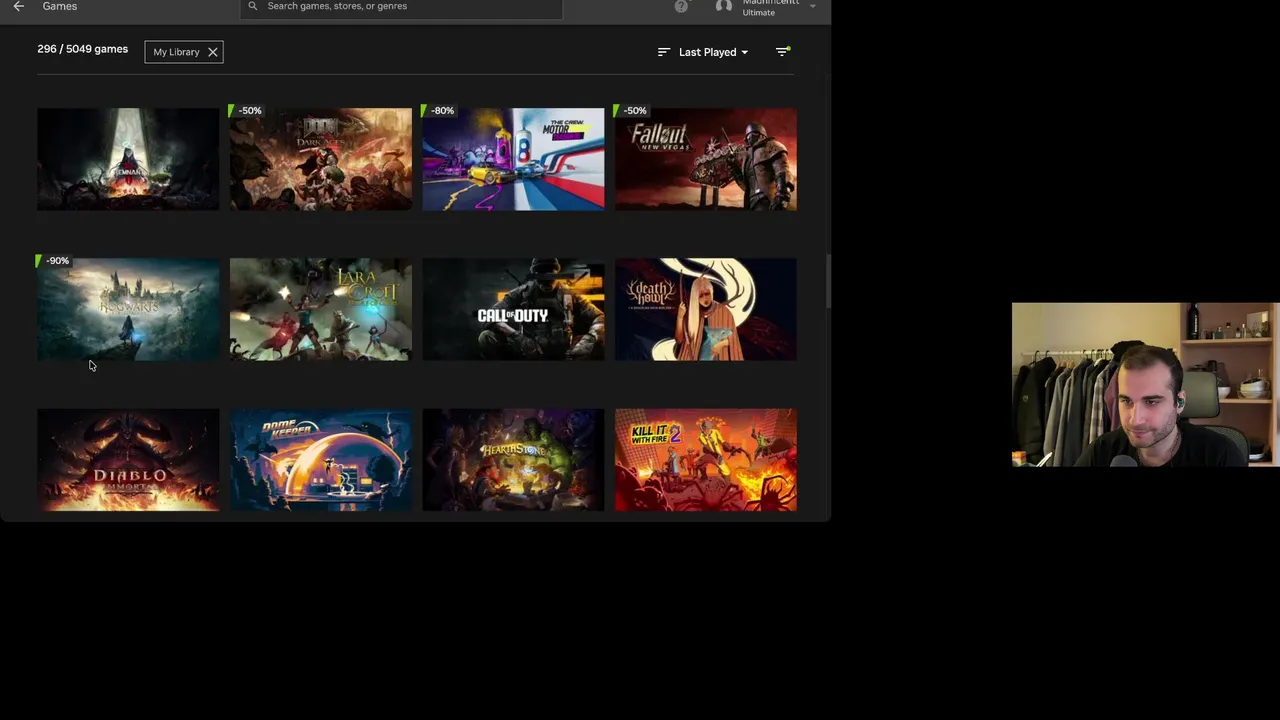Viewport: 1280px width, 720px height.
Task: Click the -50% badge on Fallout New Vegas
Action: (631, 111)
